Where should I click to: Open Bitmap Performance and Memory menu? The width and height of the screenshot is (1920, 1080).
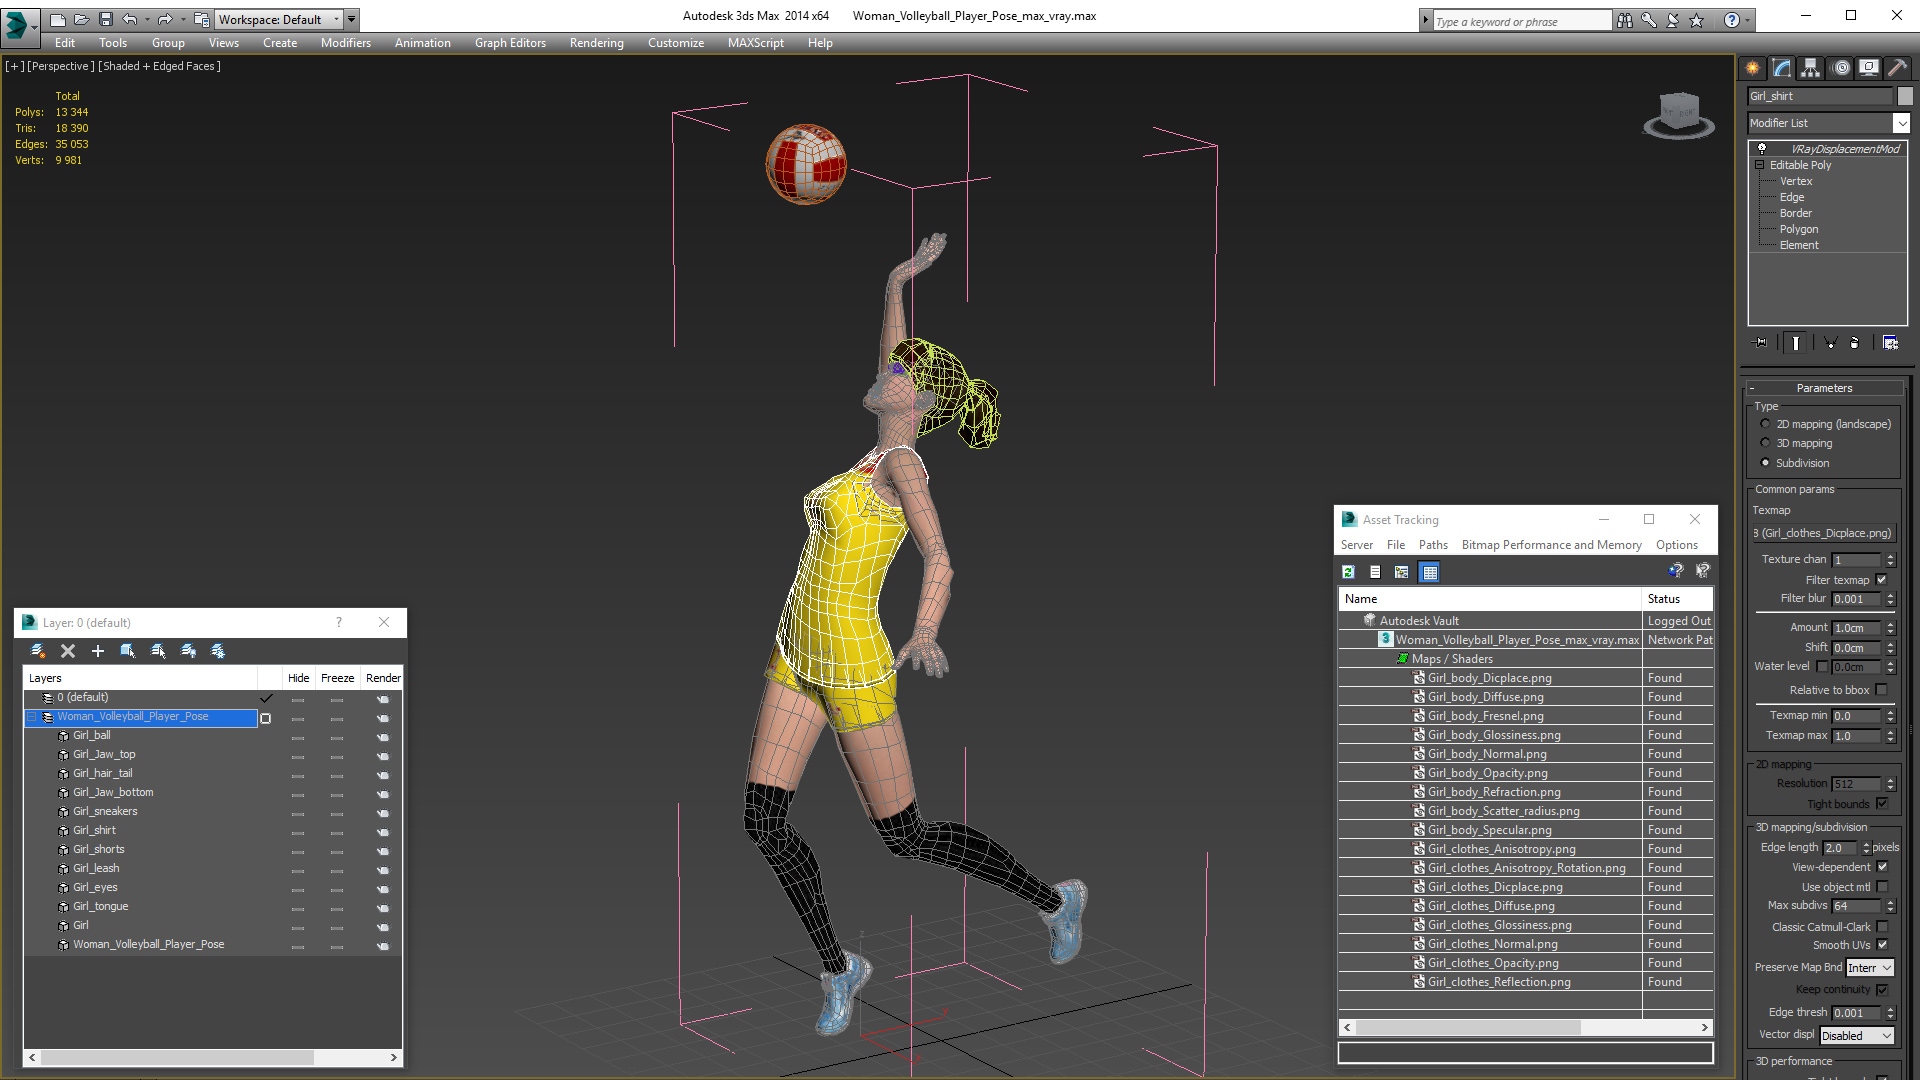tap(1551, 545)
